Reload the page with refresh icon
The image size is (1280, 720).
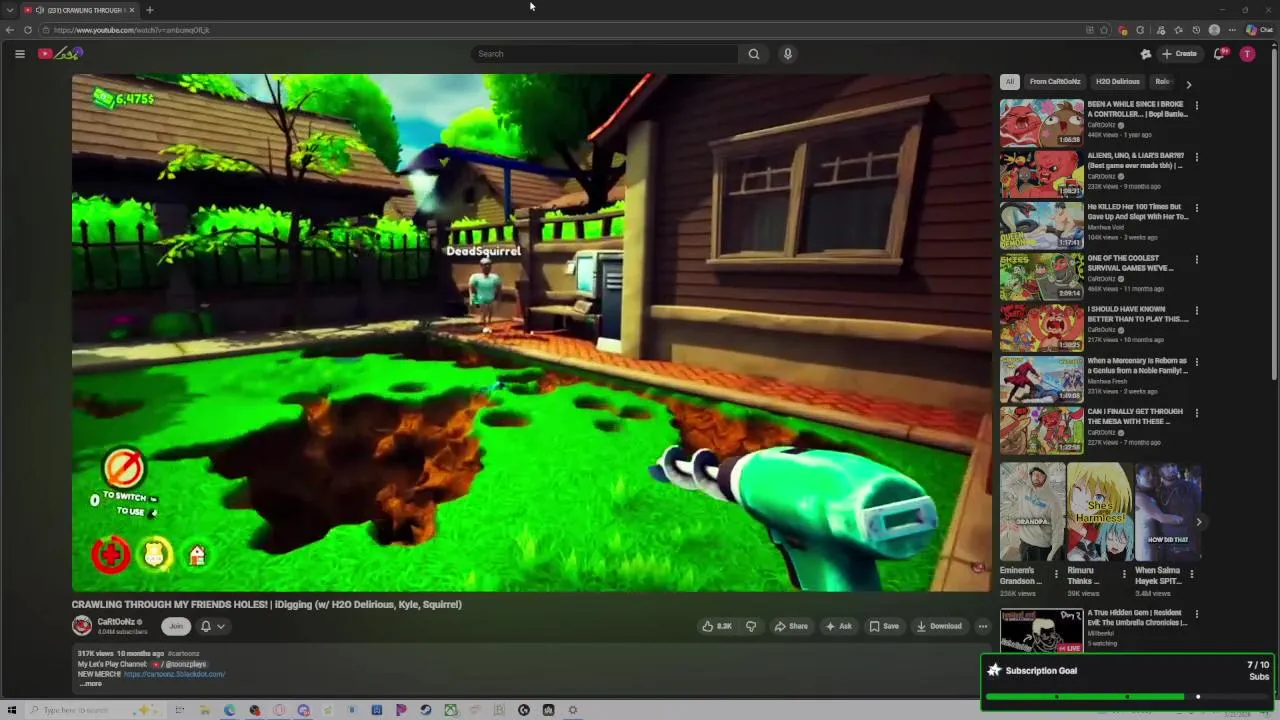(x=26, y=30)
